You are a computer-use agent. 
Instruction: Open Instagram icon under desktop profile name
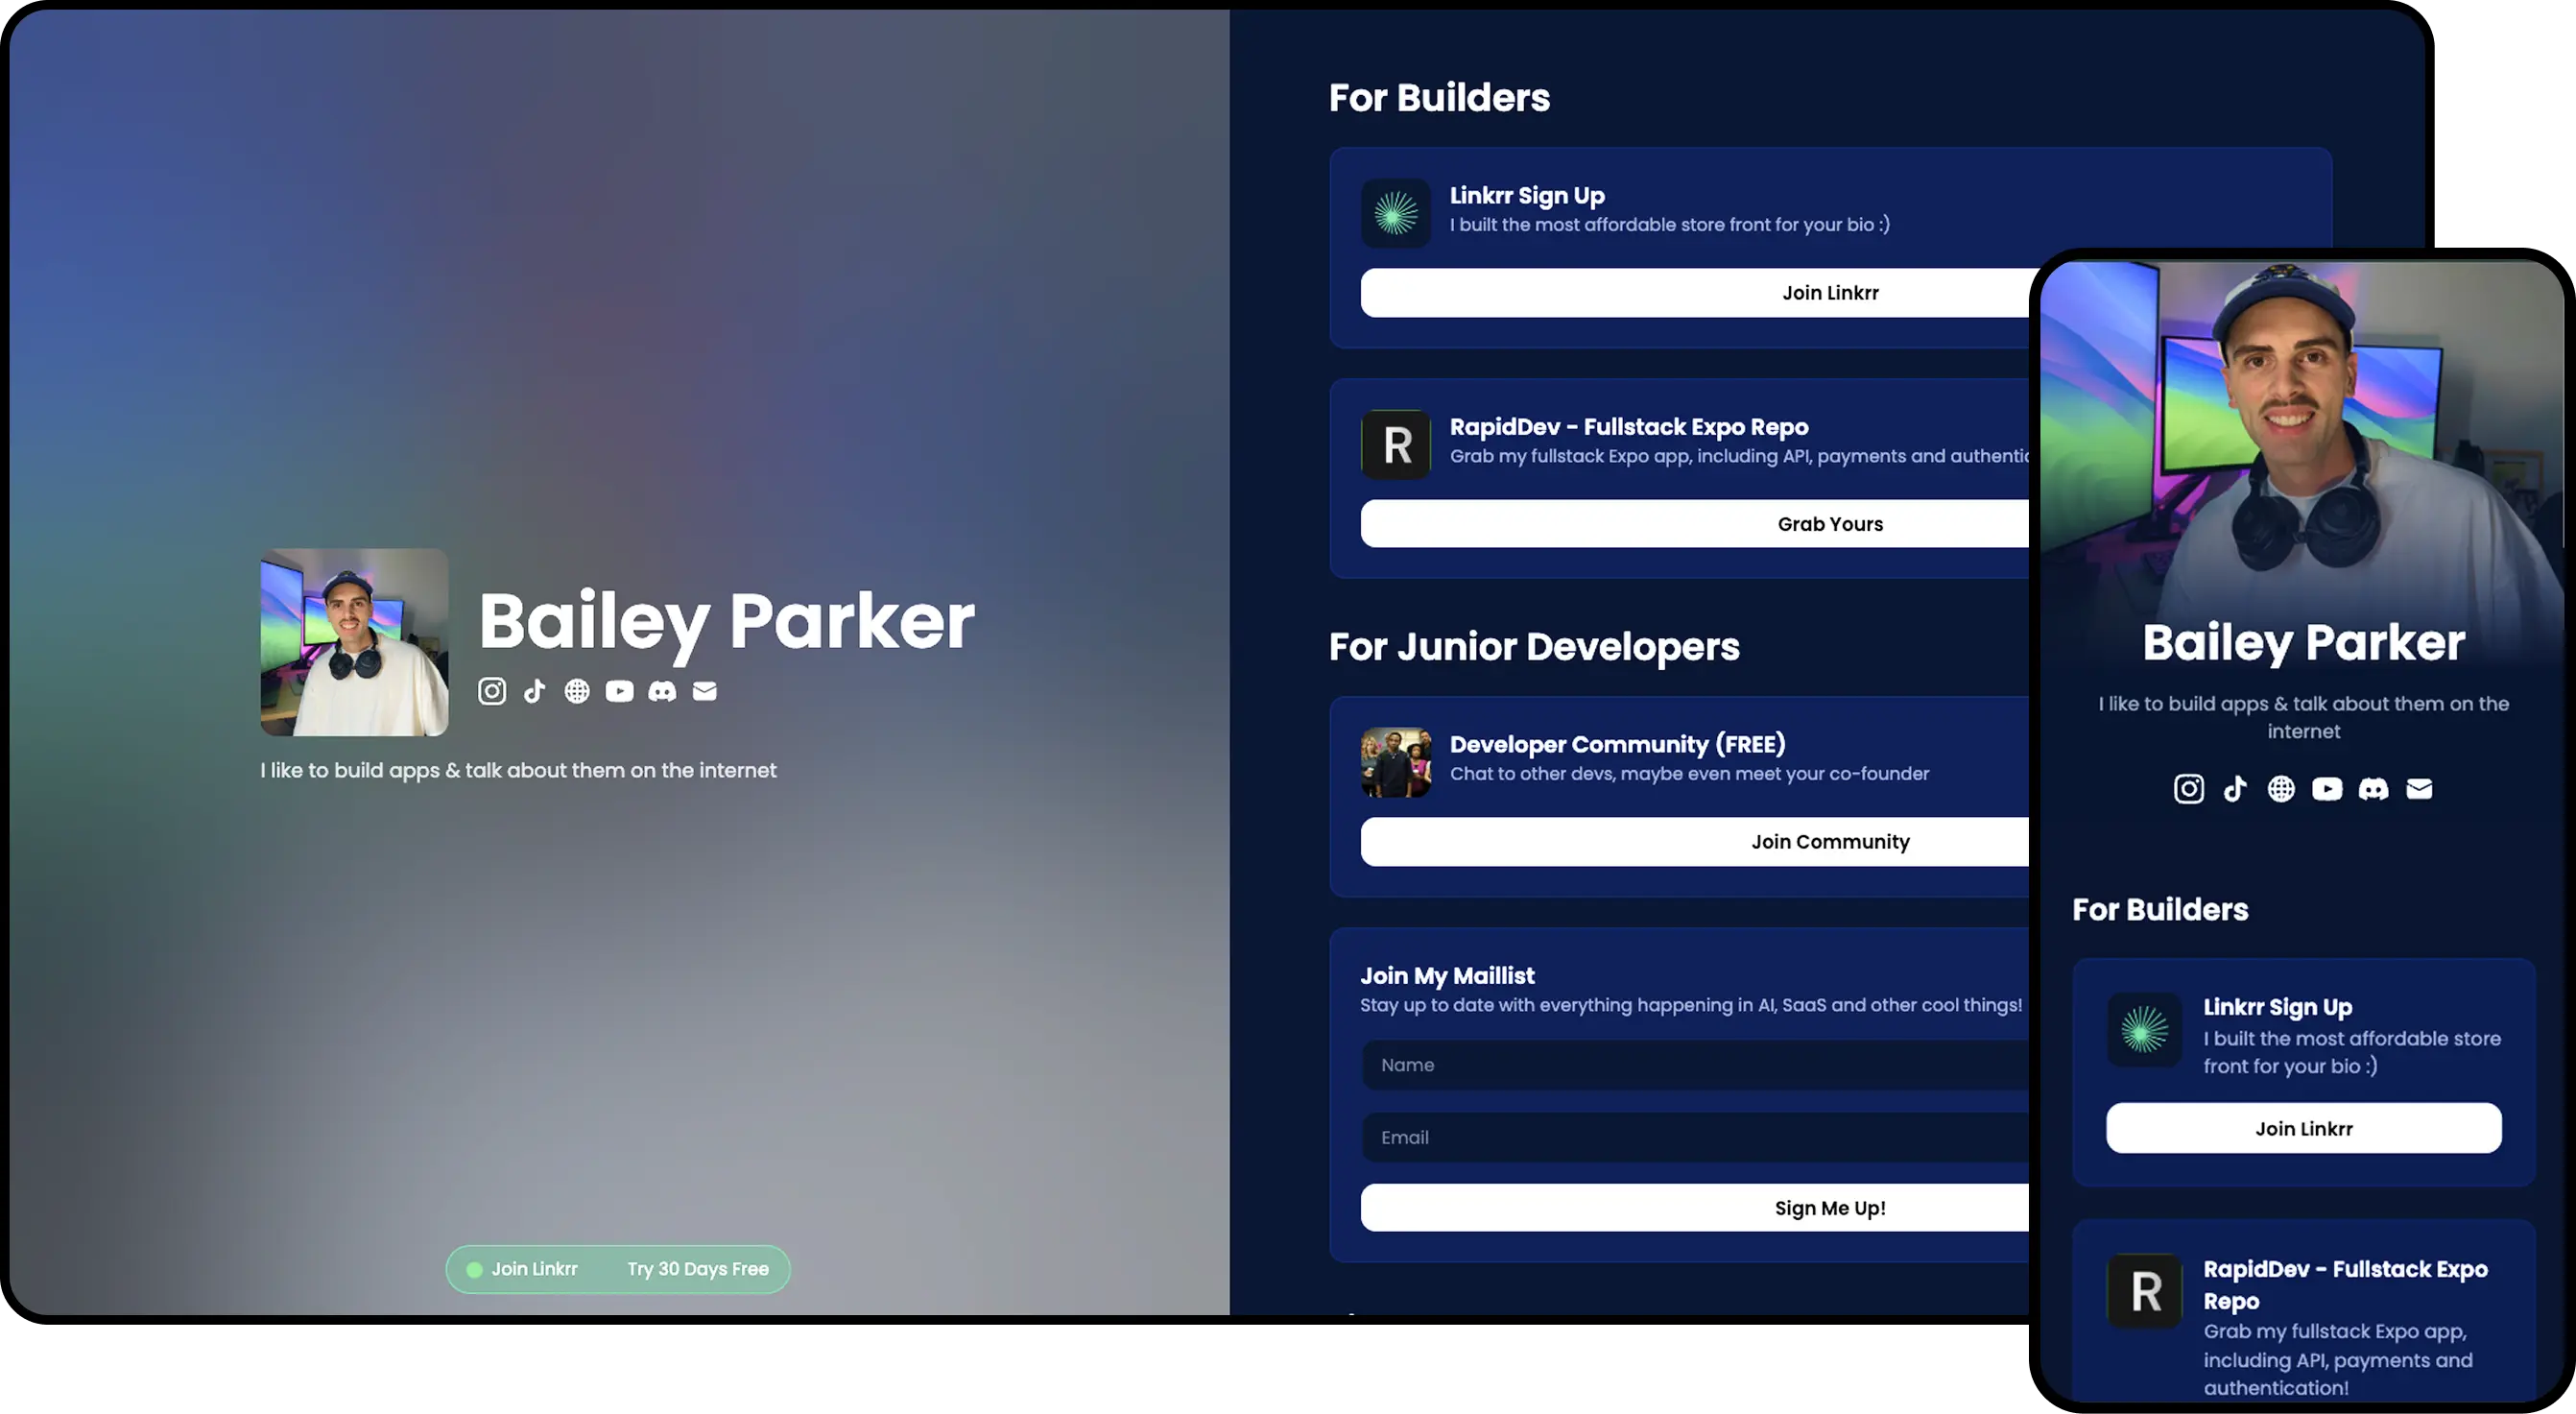click(491, 691)
